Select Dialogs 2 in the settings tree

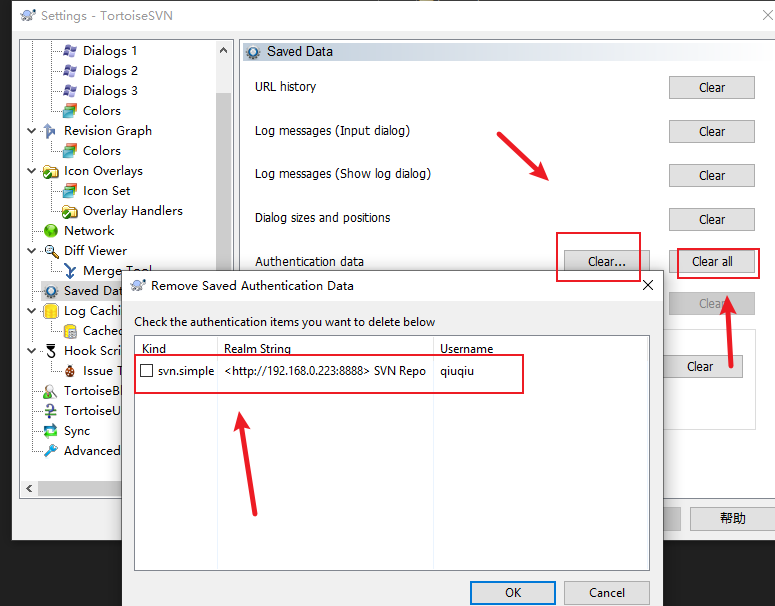click(x=110, y=71)
